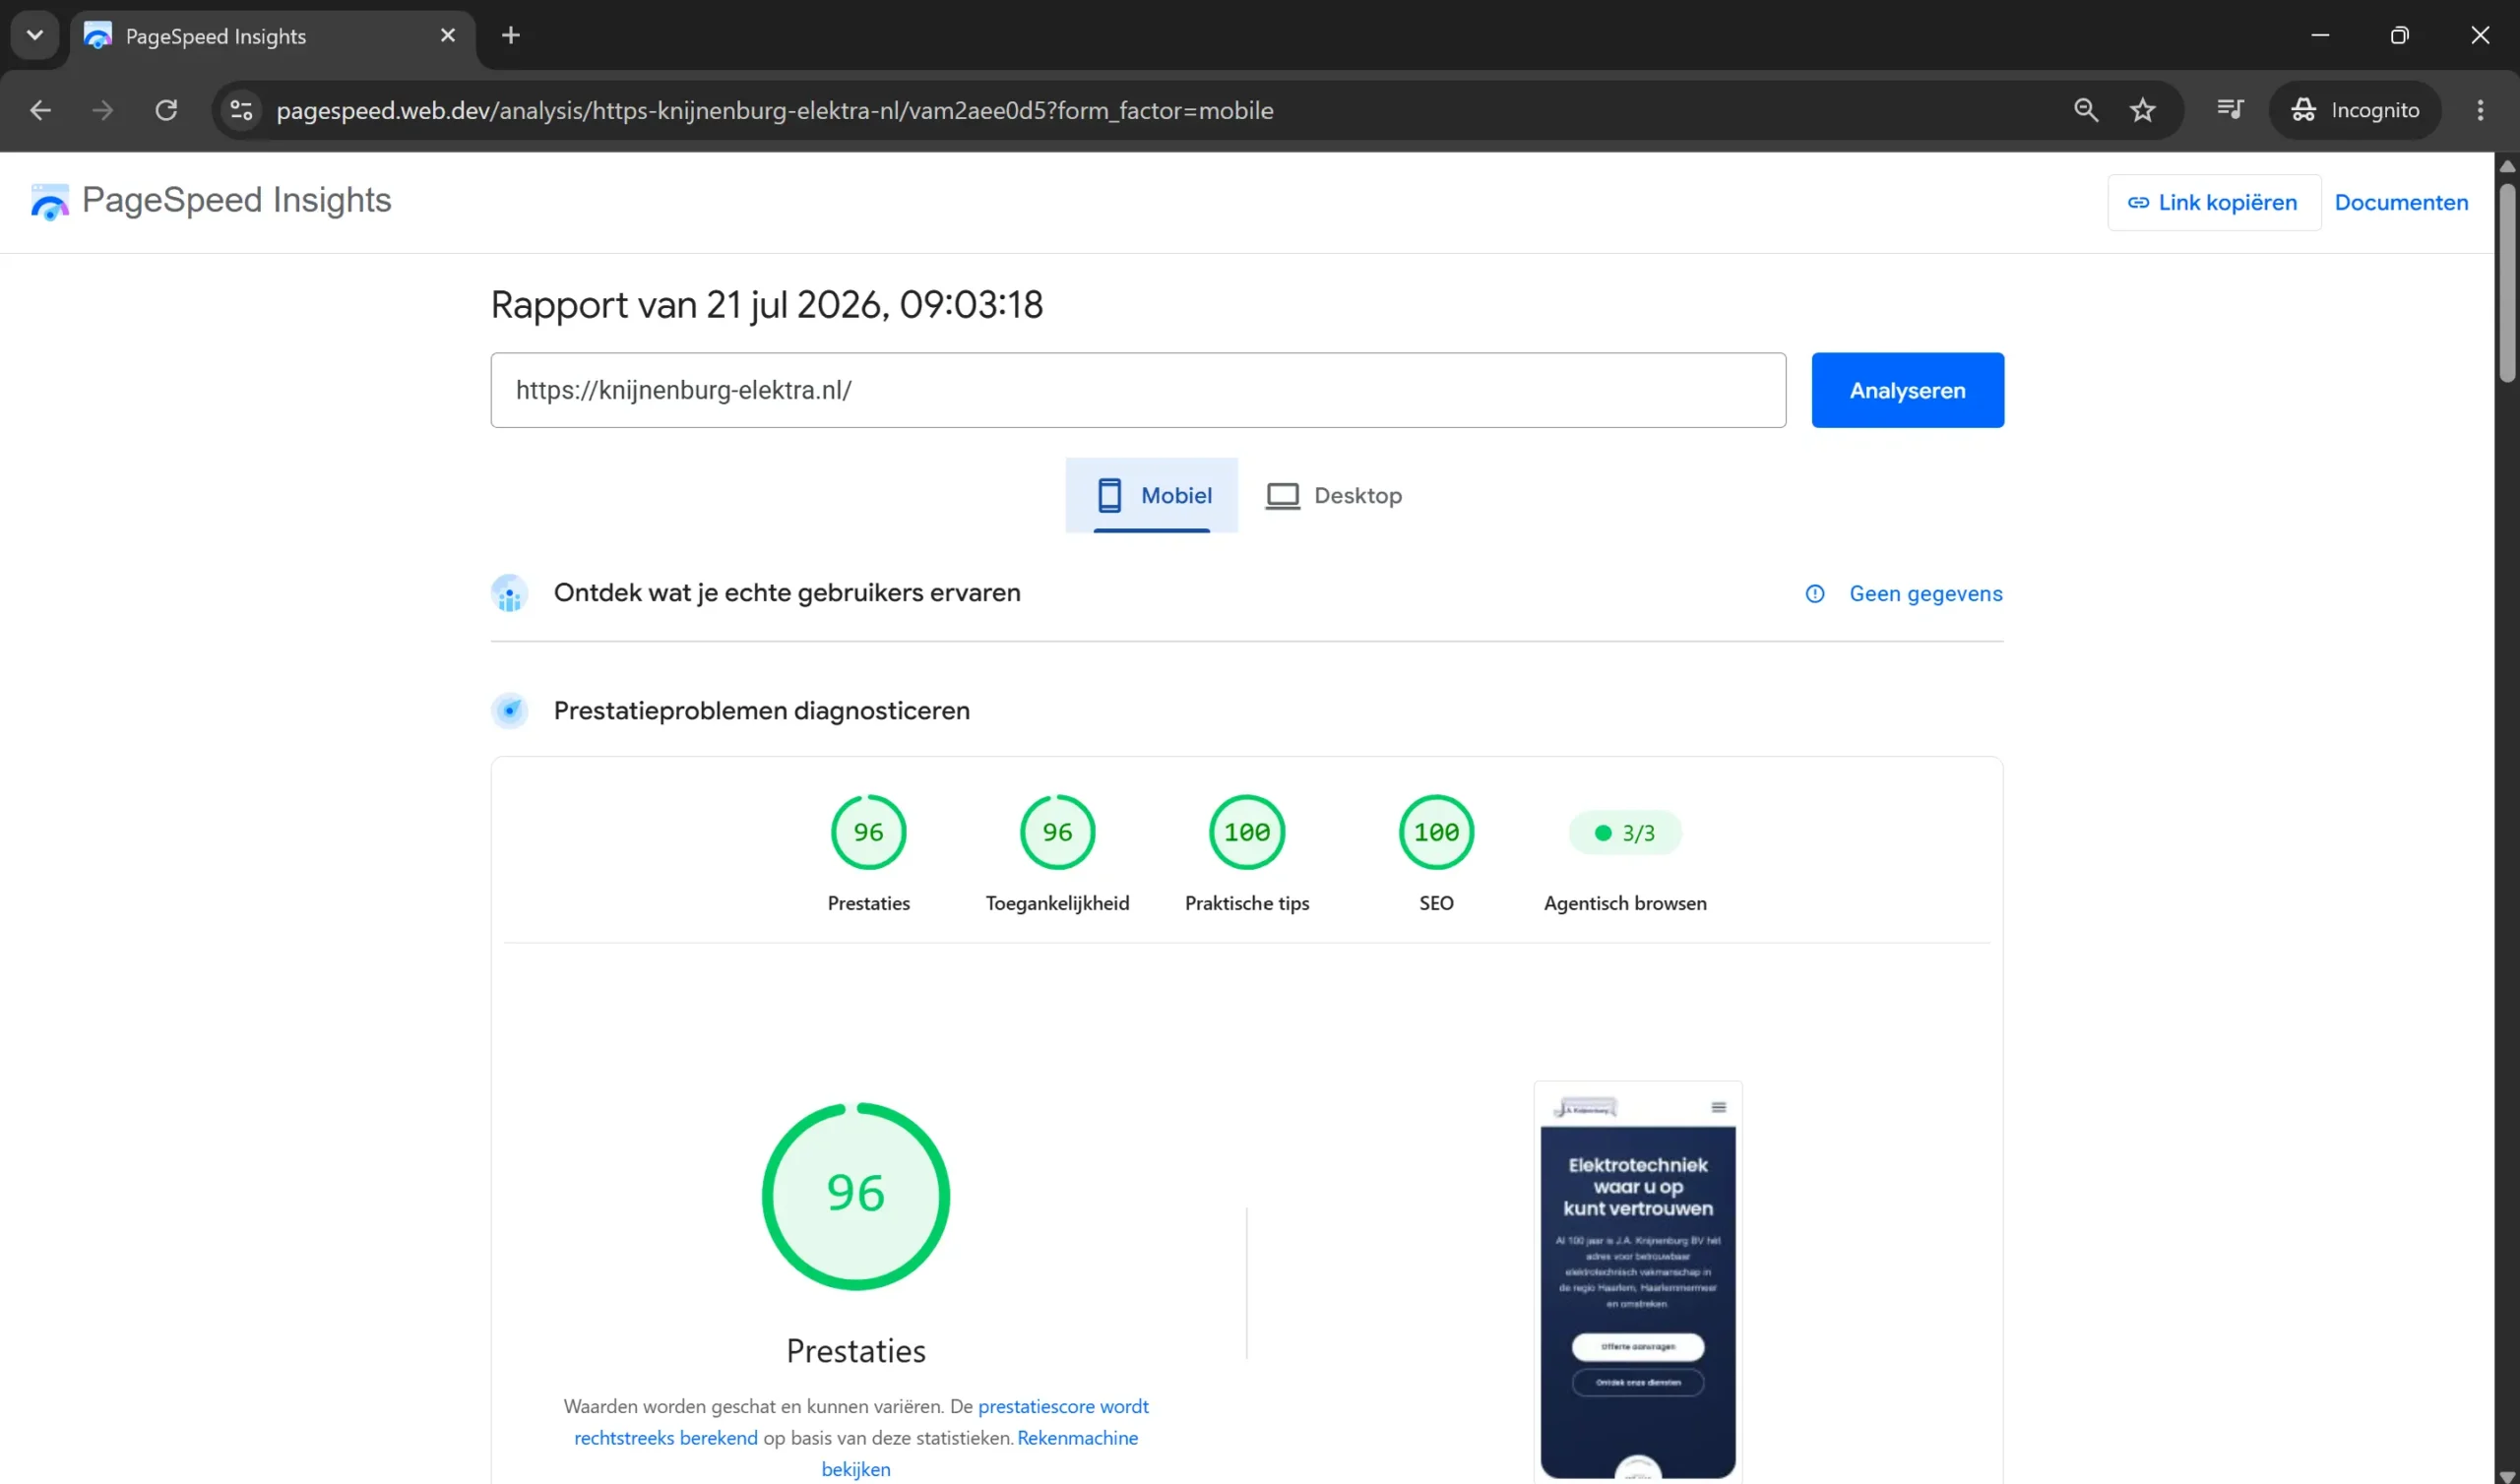This screenshot has width=2520, height=1484.
Task: Click the address bar URL
Action: coord(775,110)
